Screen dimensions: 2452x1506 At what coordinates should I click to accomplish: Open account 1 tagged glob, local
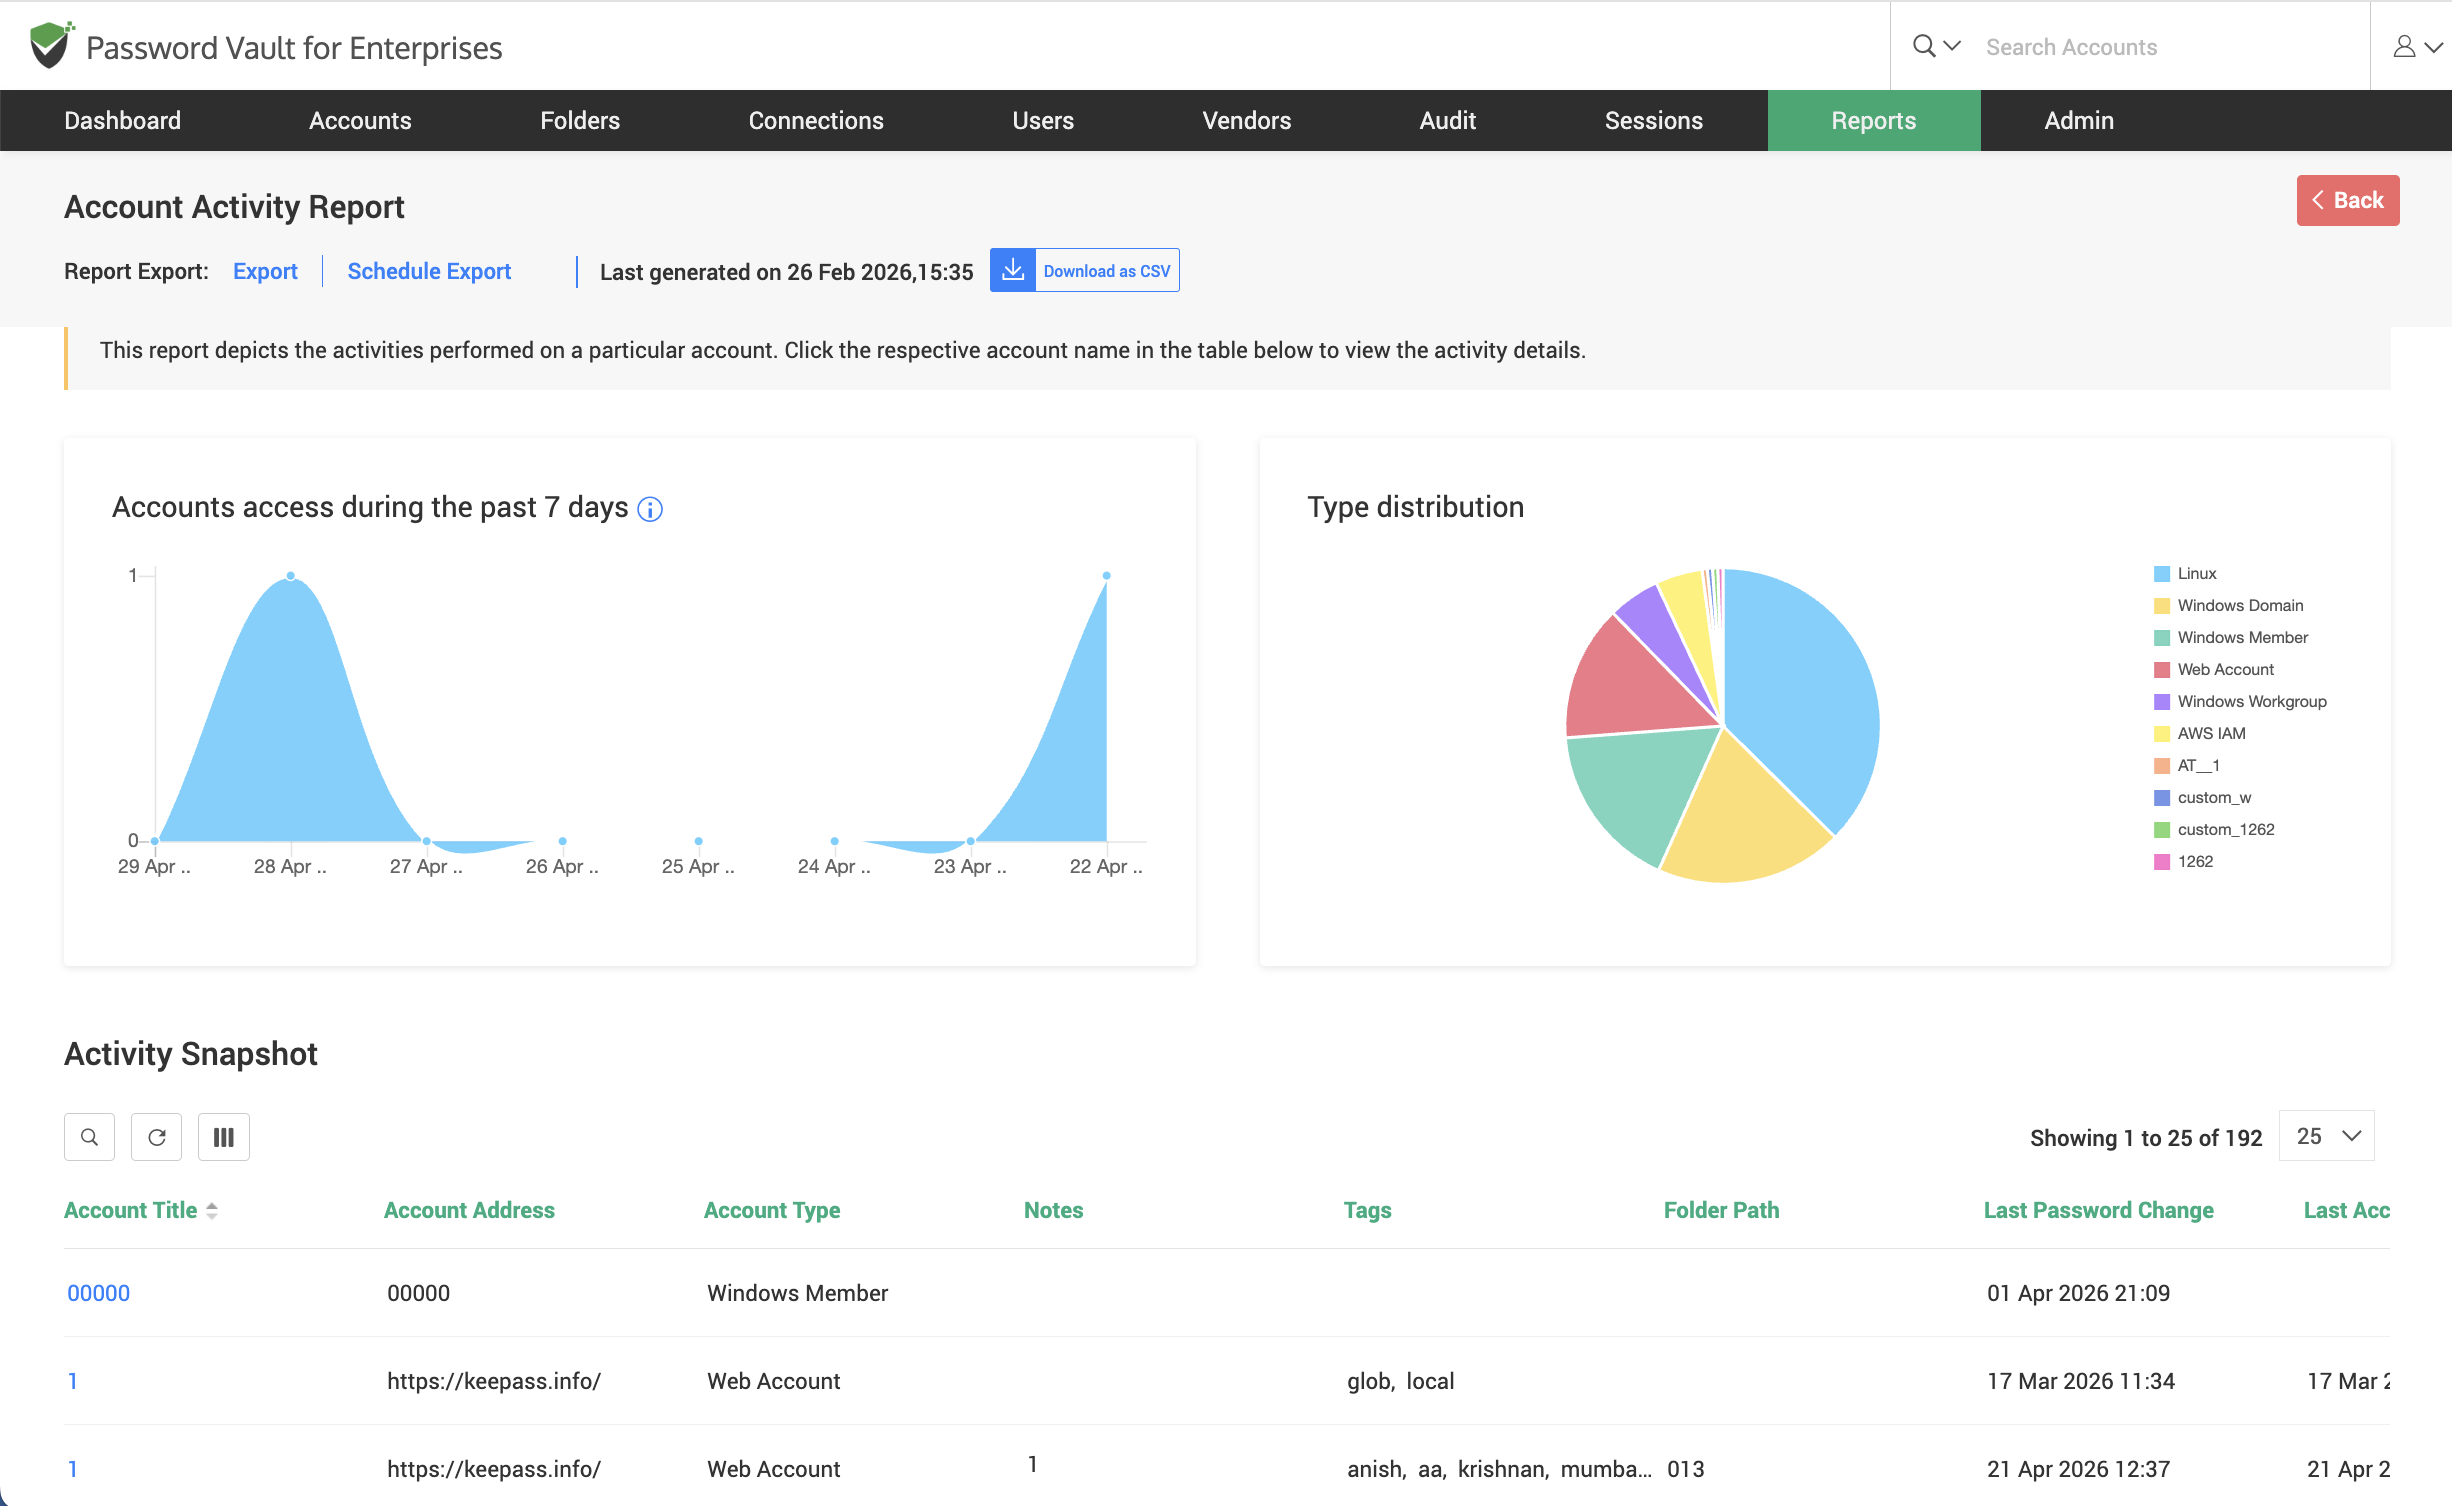[x=72, y=1381]
